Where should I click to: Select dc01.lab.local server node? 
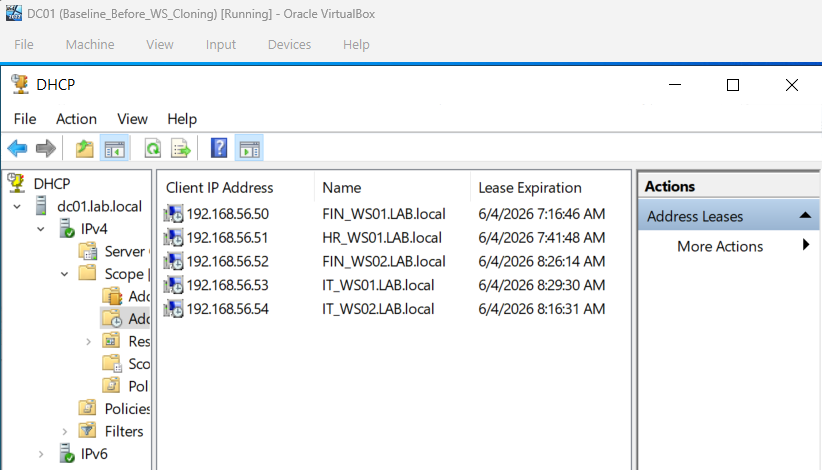(x=99, y=206)
